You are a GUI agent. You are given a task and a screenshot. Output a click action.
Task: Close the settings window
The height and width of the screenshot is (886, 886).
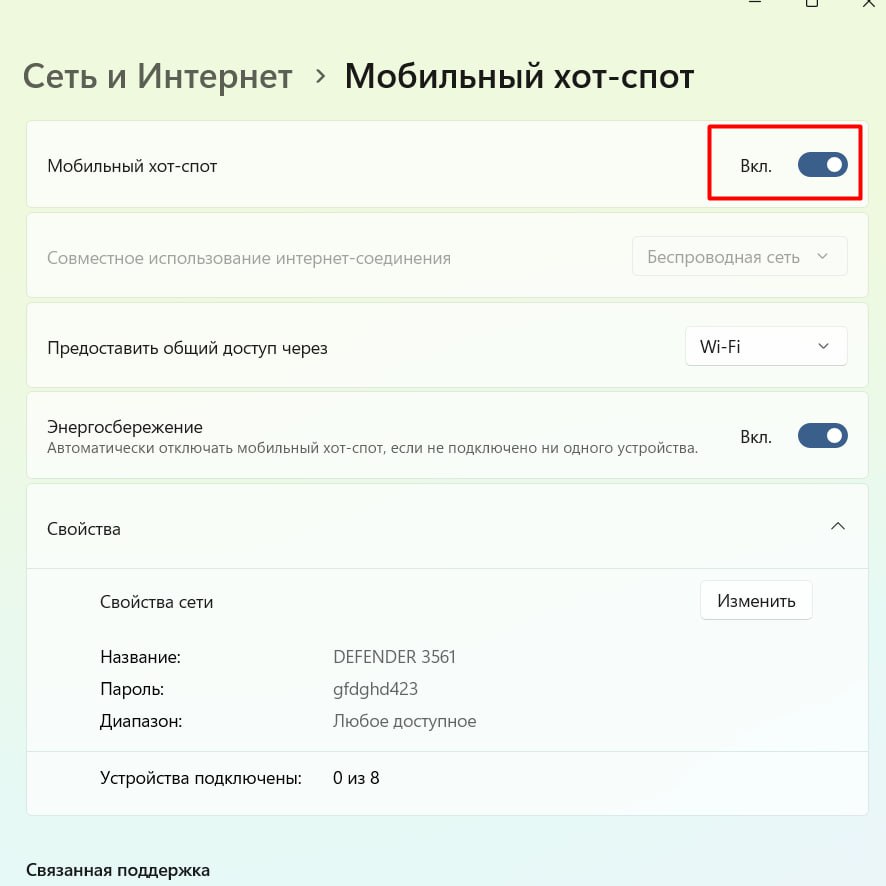[x=868, y=4]
